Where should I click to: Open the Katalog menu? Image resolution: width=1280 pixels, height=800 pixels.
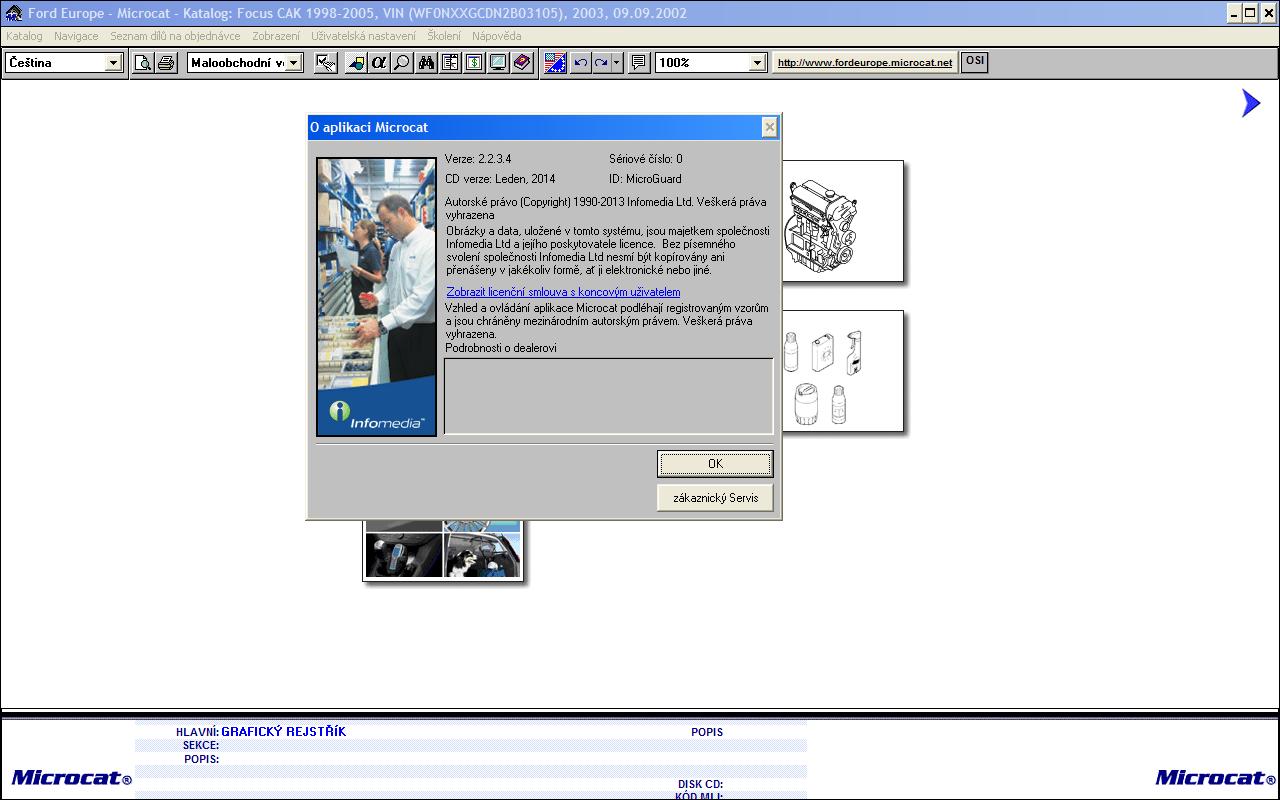coord(24,36)
